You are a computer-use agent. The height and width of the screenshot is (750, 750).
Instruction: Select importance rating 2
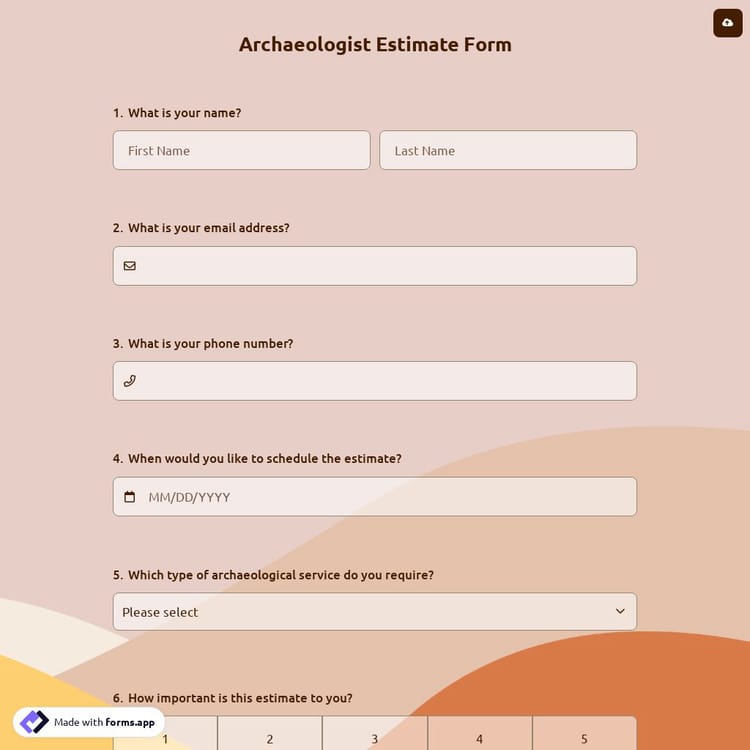coord(270,736)
